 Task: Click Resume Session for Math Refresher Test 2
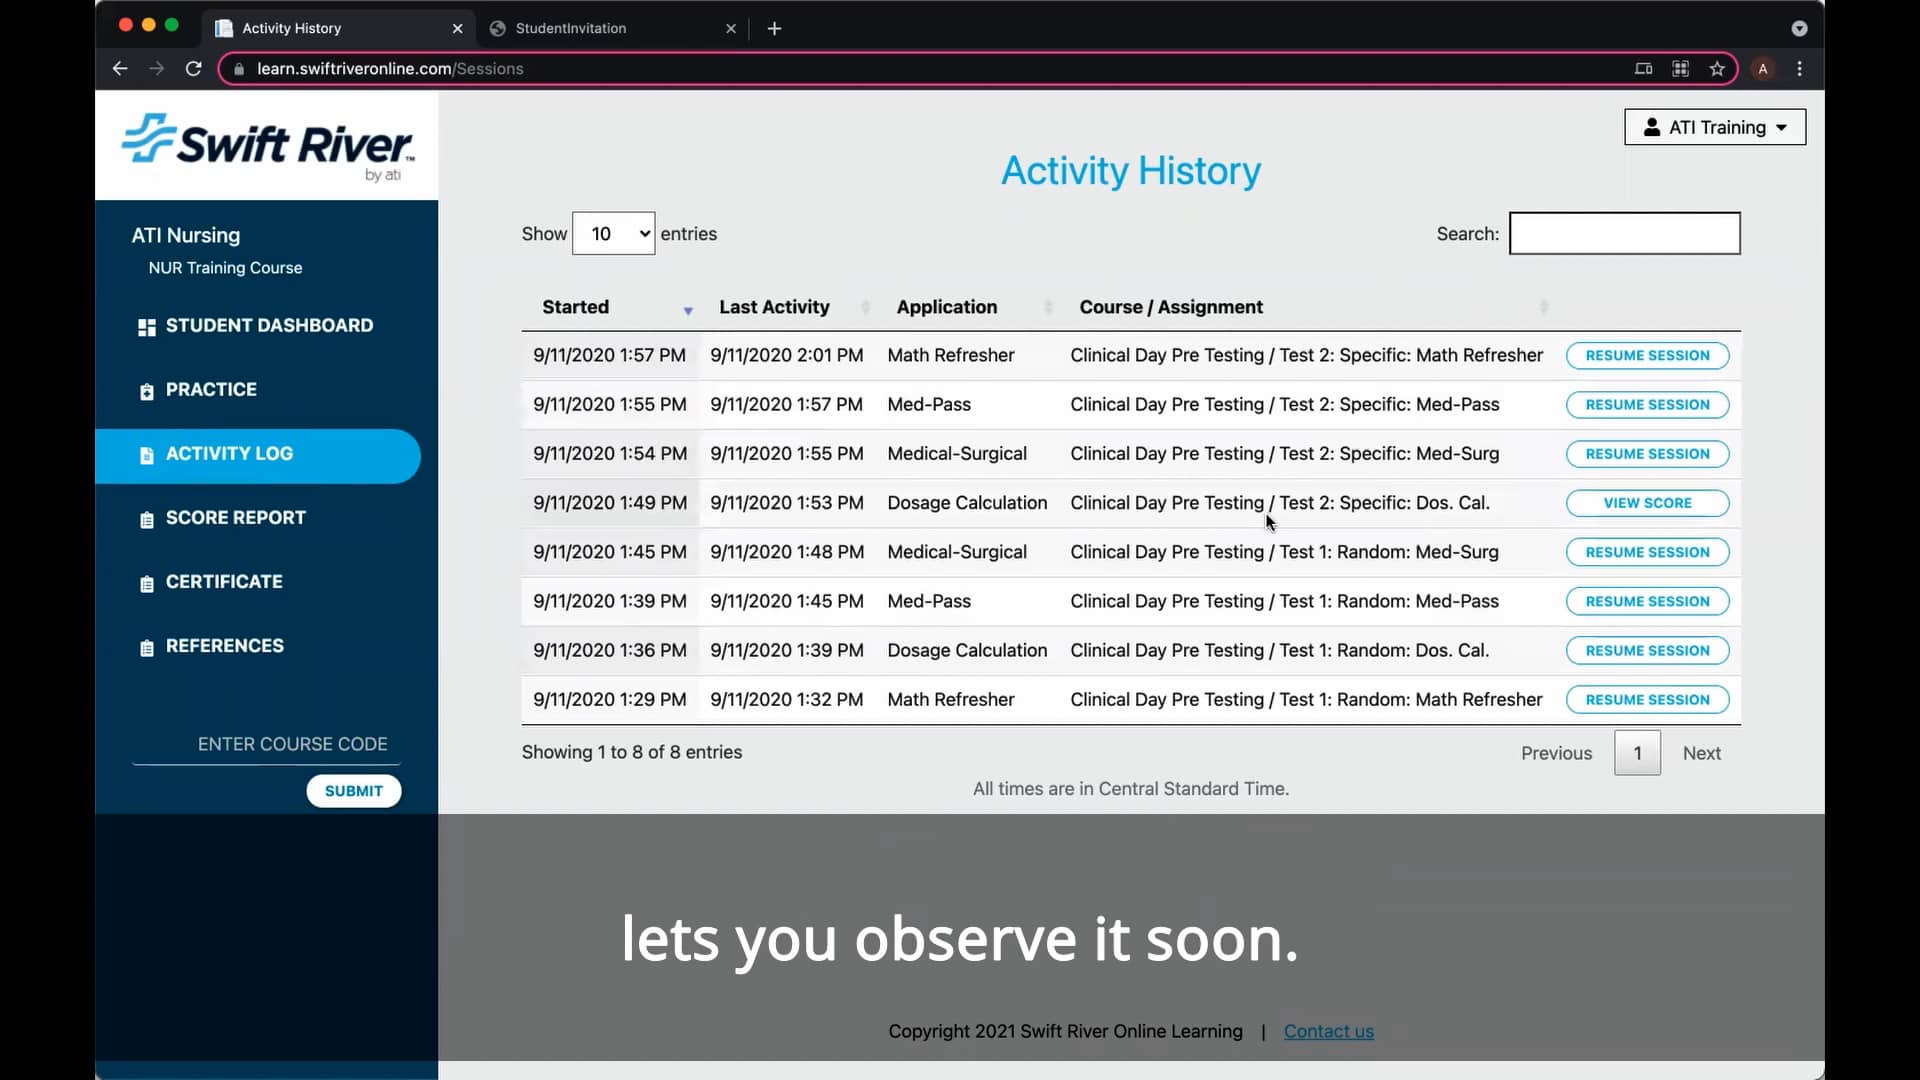click(1646, 355)
